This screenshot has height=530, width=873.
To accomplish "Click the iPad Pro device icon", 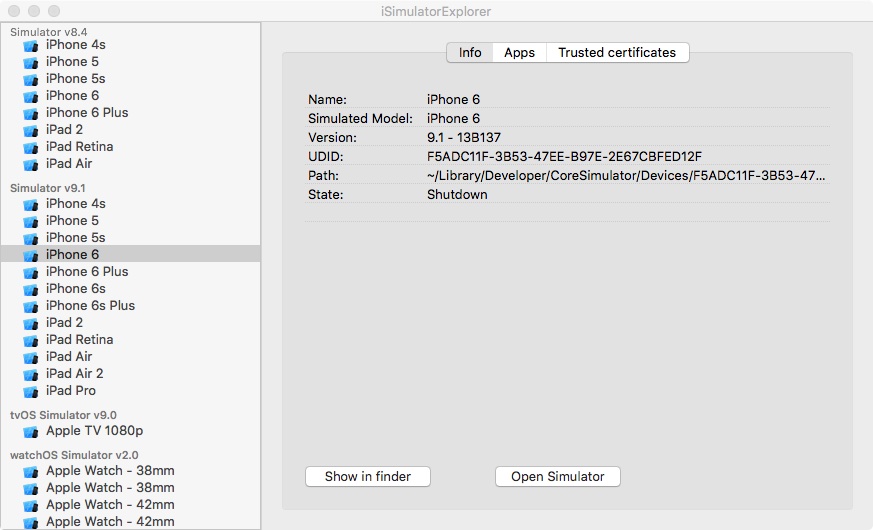I will [31, 392].
